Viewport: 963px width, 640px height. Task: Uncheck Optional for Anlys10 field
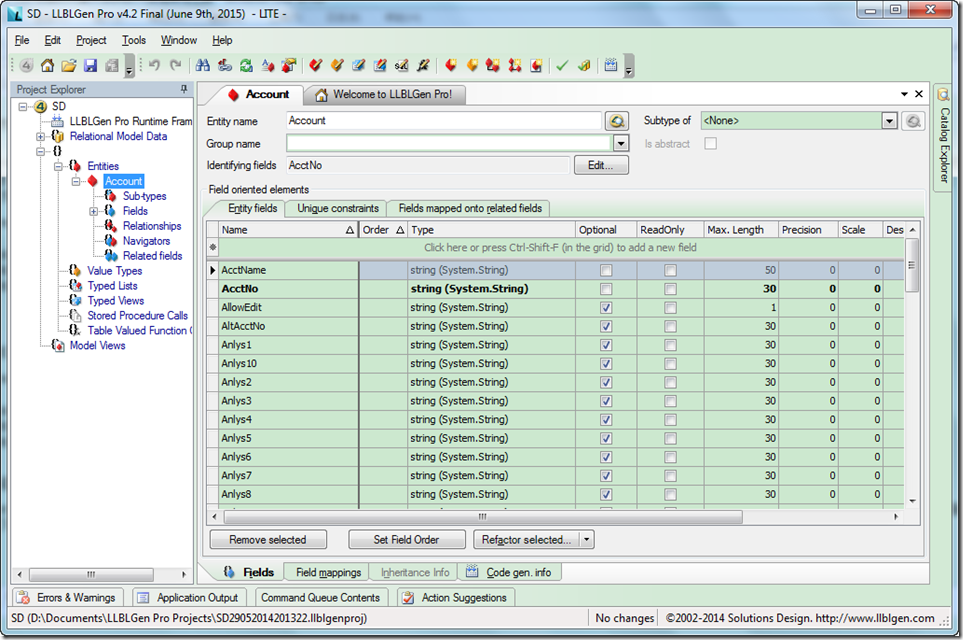[606, 364]
